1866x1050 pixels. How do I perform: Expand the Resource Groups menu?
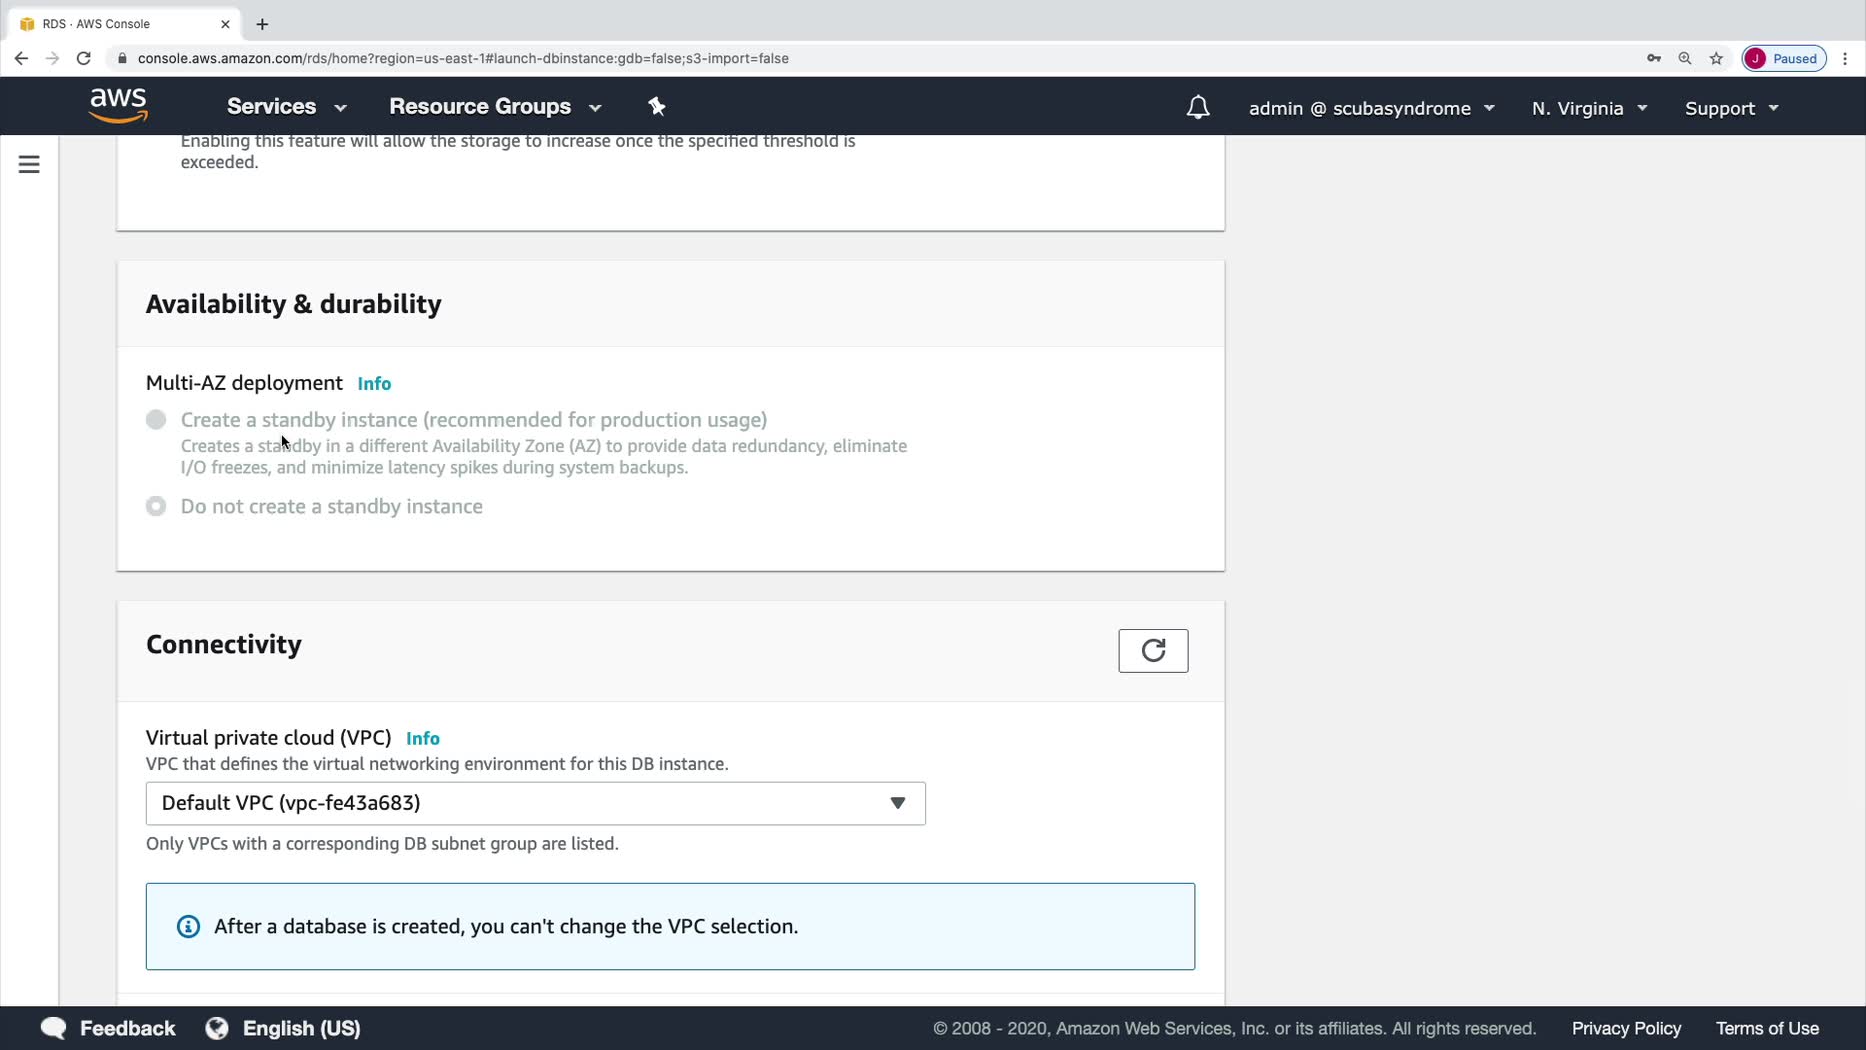pyautogui.click(x=496, y=107)
